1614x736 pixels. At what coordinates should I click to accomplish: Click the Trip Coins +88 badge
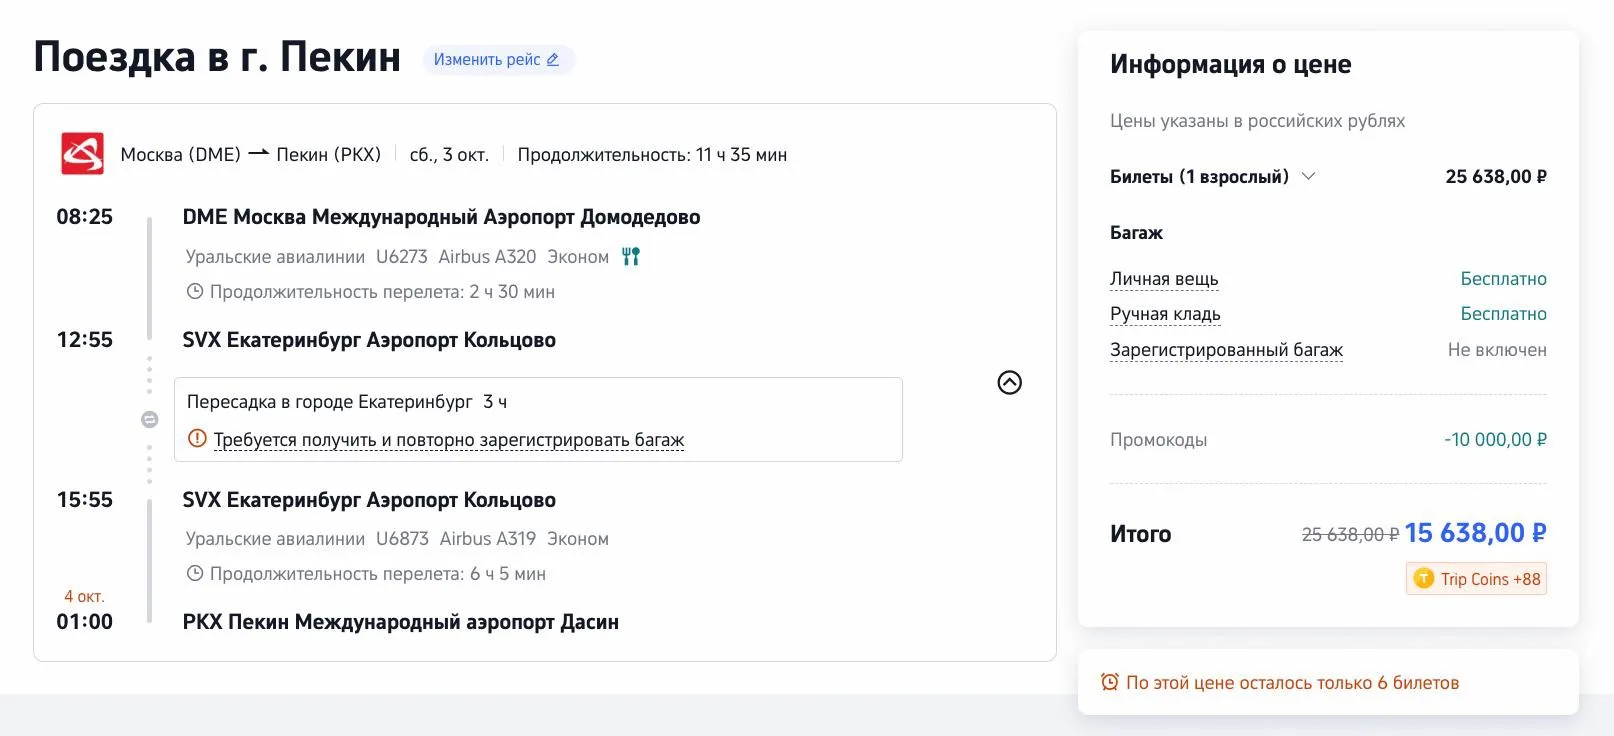(x=1477, y=579)
